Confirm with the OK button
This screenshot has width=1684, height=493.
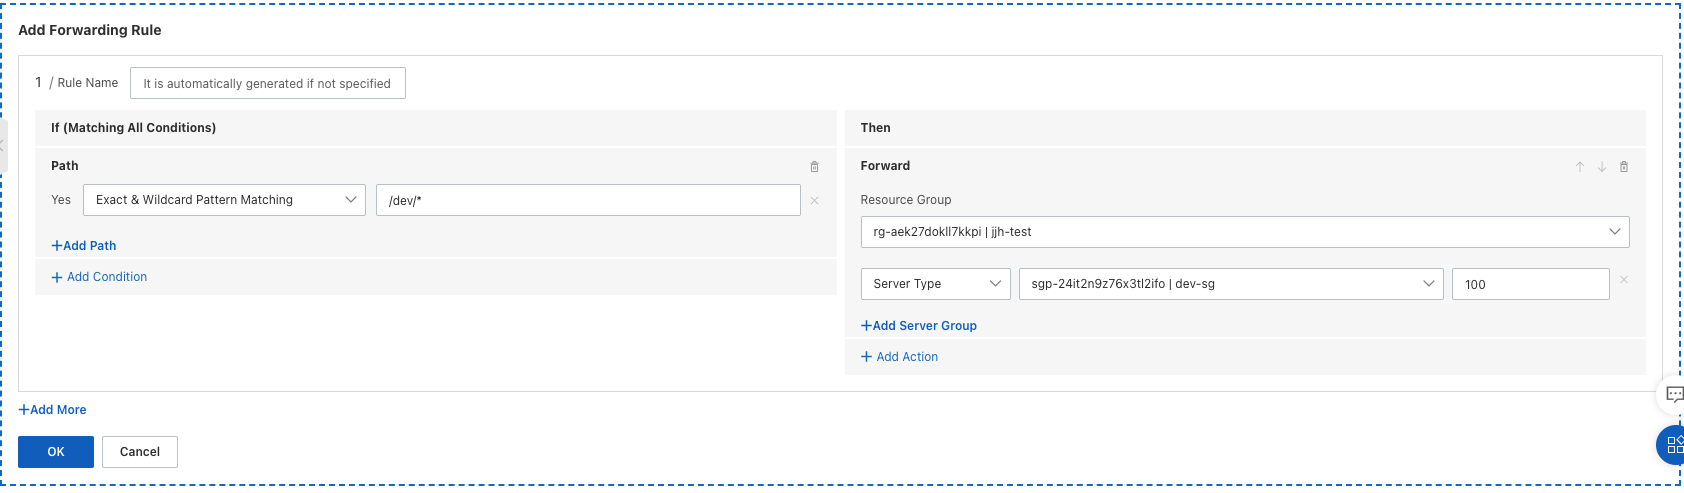56,452
